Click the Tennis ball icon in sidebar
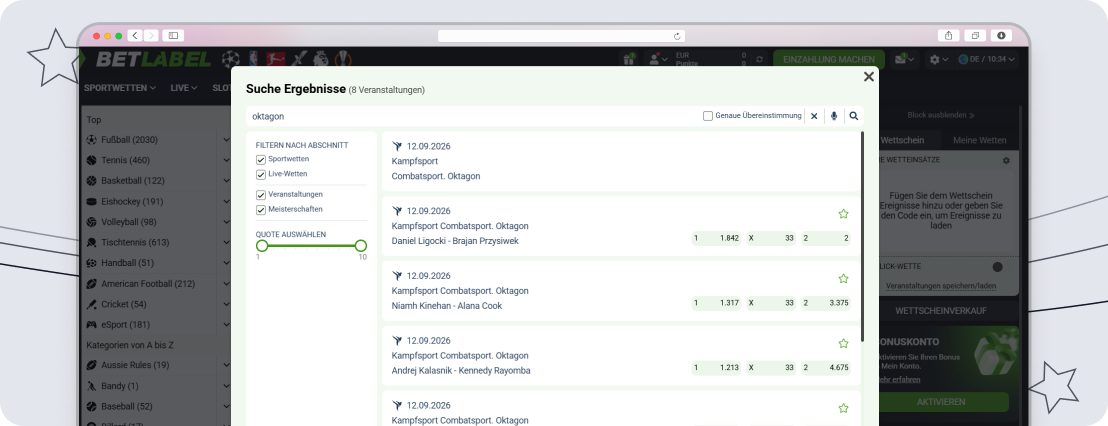This screenshot has width=1108, height=426. (x=92, y=160)
